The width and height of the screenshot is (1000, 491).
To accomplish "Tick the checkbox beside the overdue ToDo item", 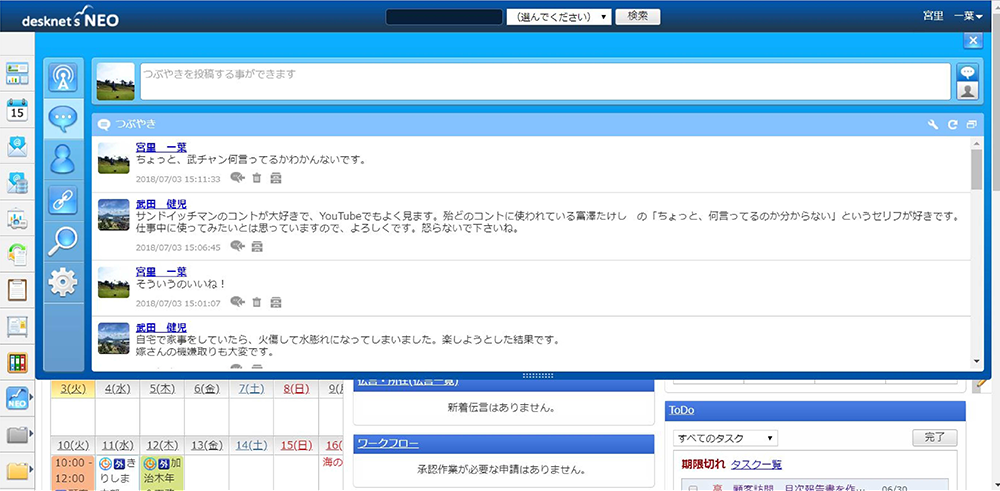I will click(x=692, y=487).
